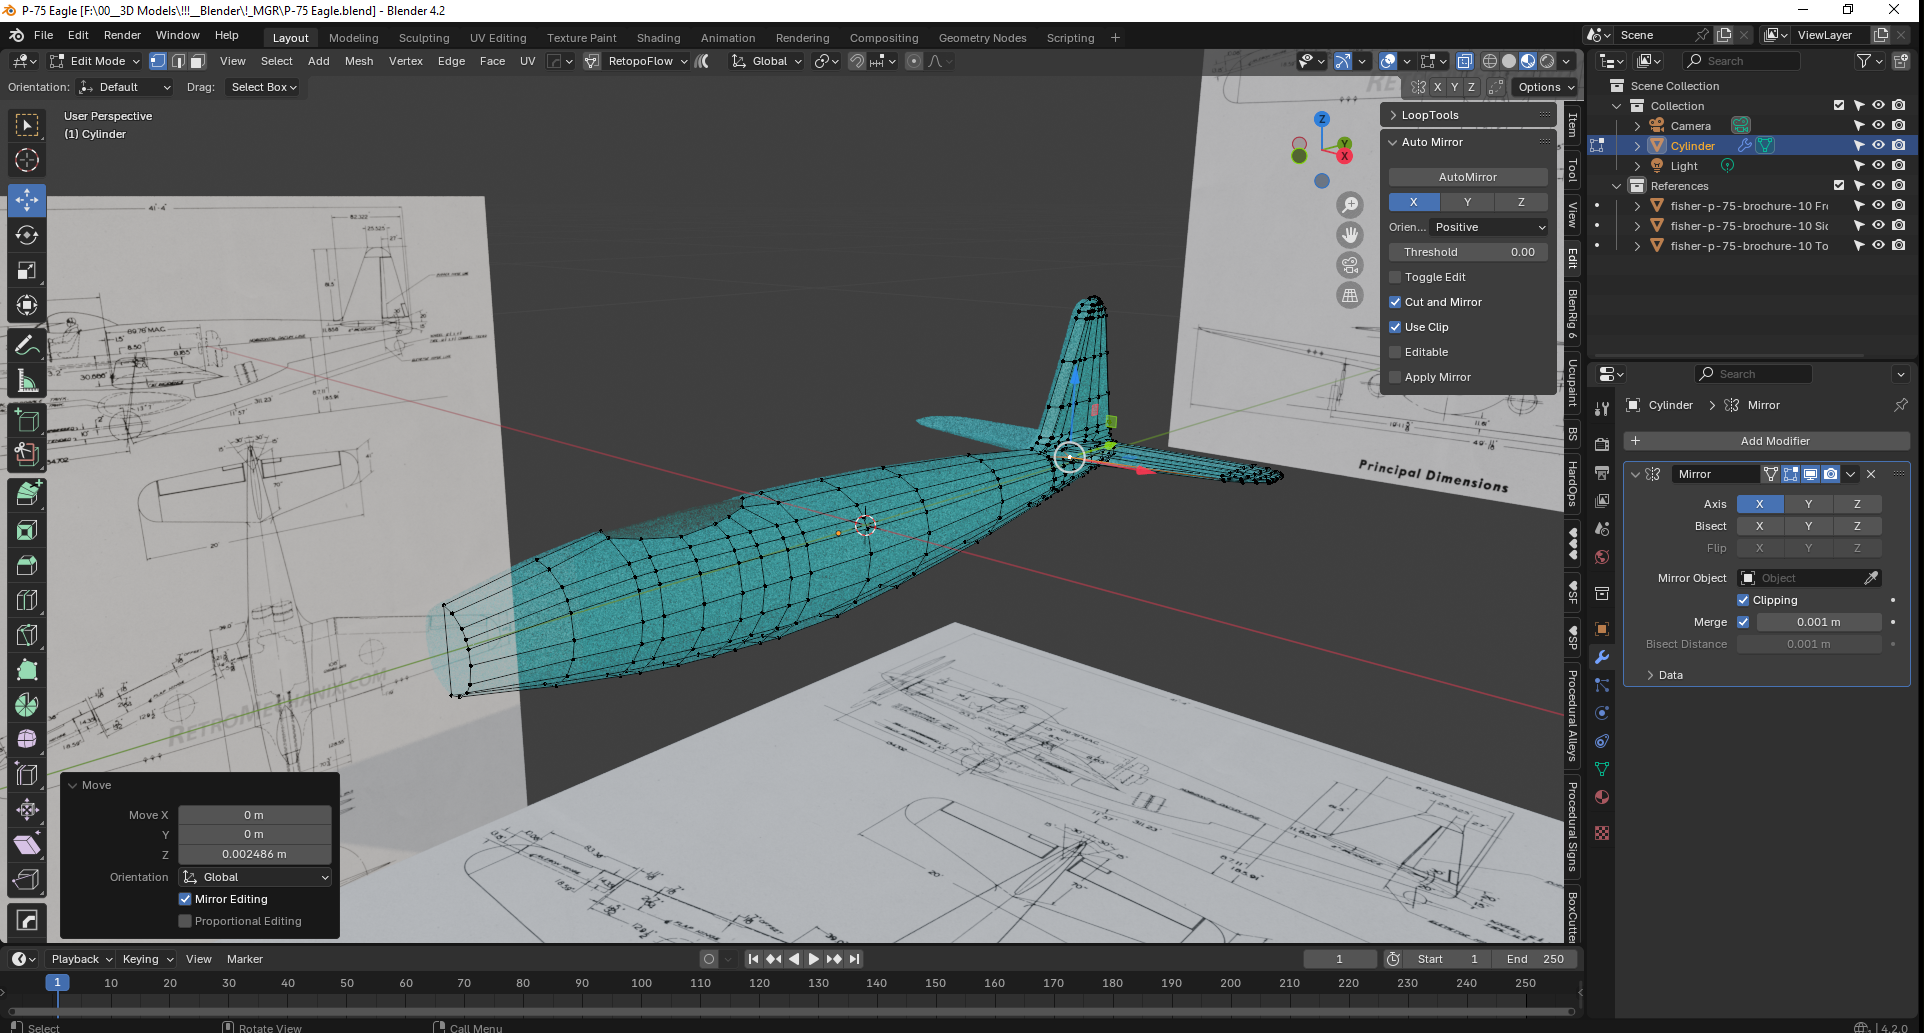Enable the Apply Mirror checkbox
The width and height of the screenshot is (1924, 1033).
click(x=1395, y=377)
